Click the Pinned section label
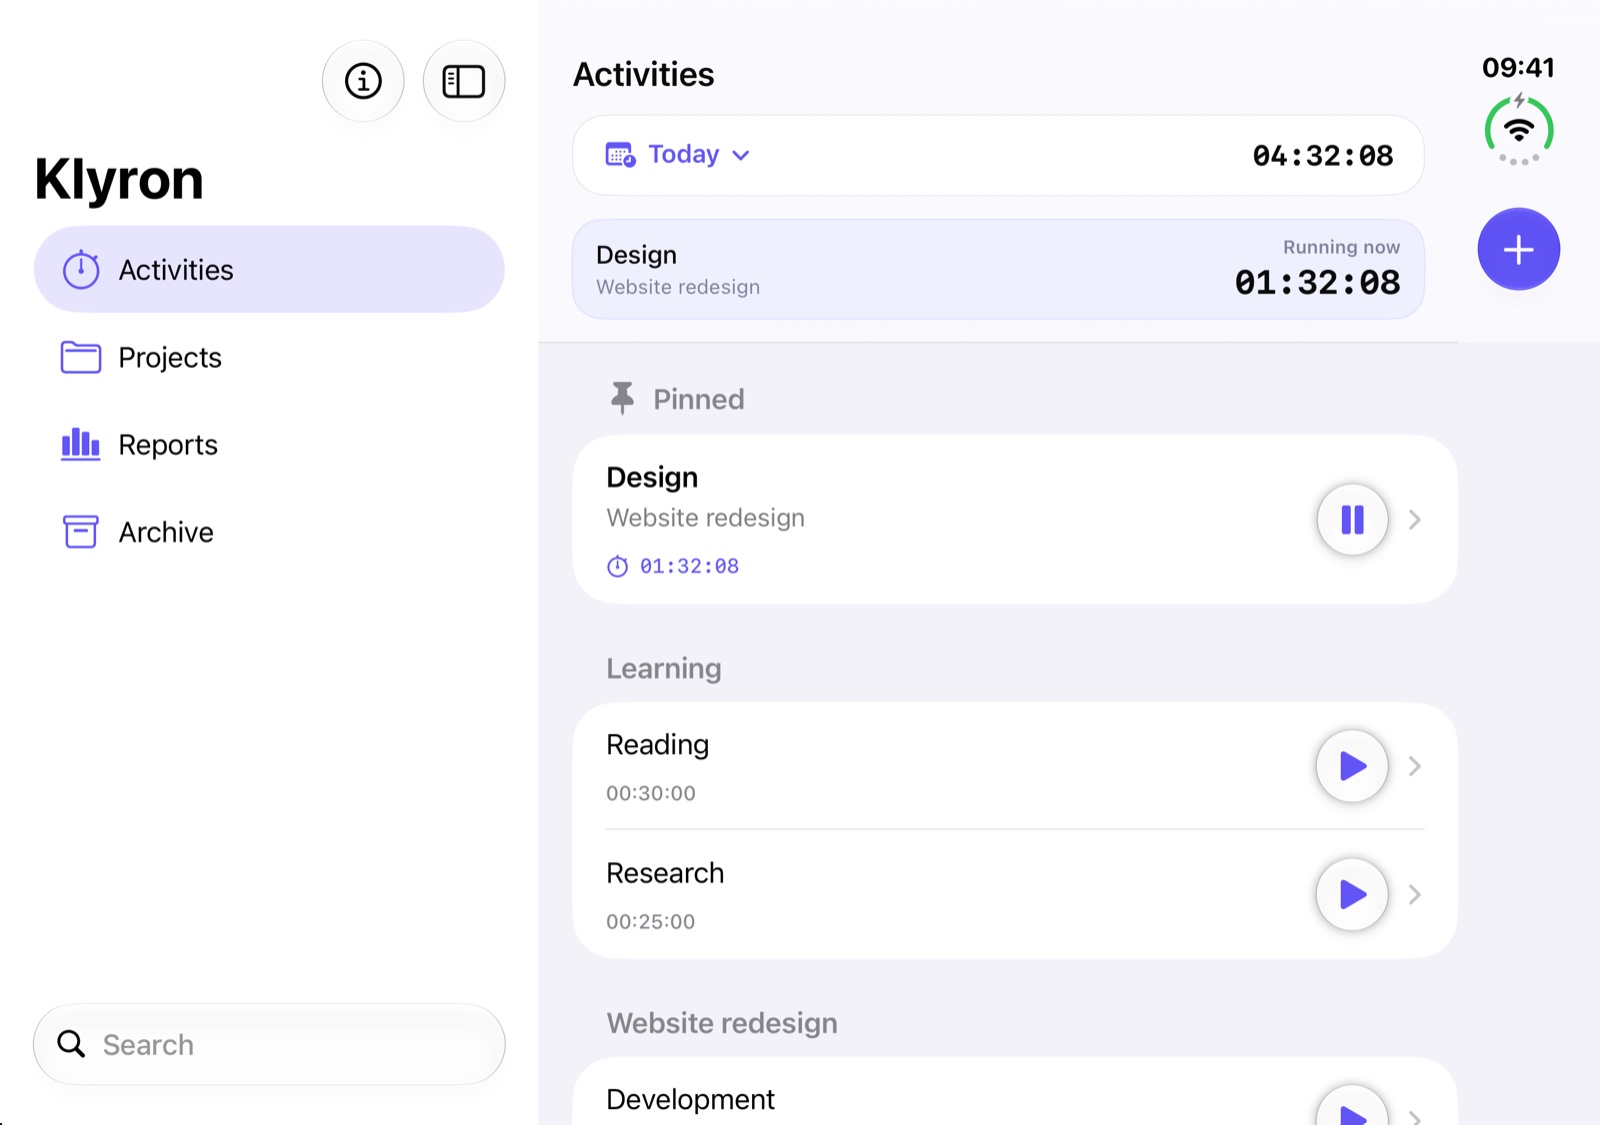Image resolution: width=1600 pixels, height=1125 pixels. [x=699, y=399]
